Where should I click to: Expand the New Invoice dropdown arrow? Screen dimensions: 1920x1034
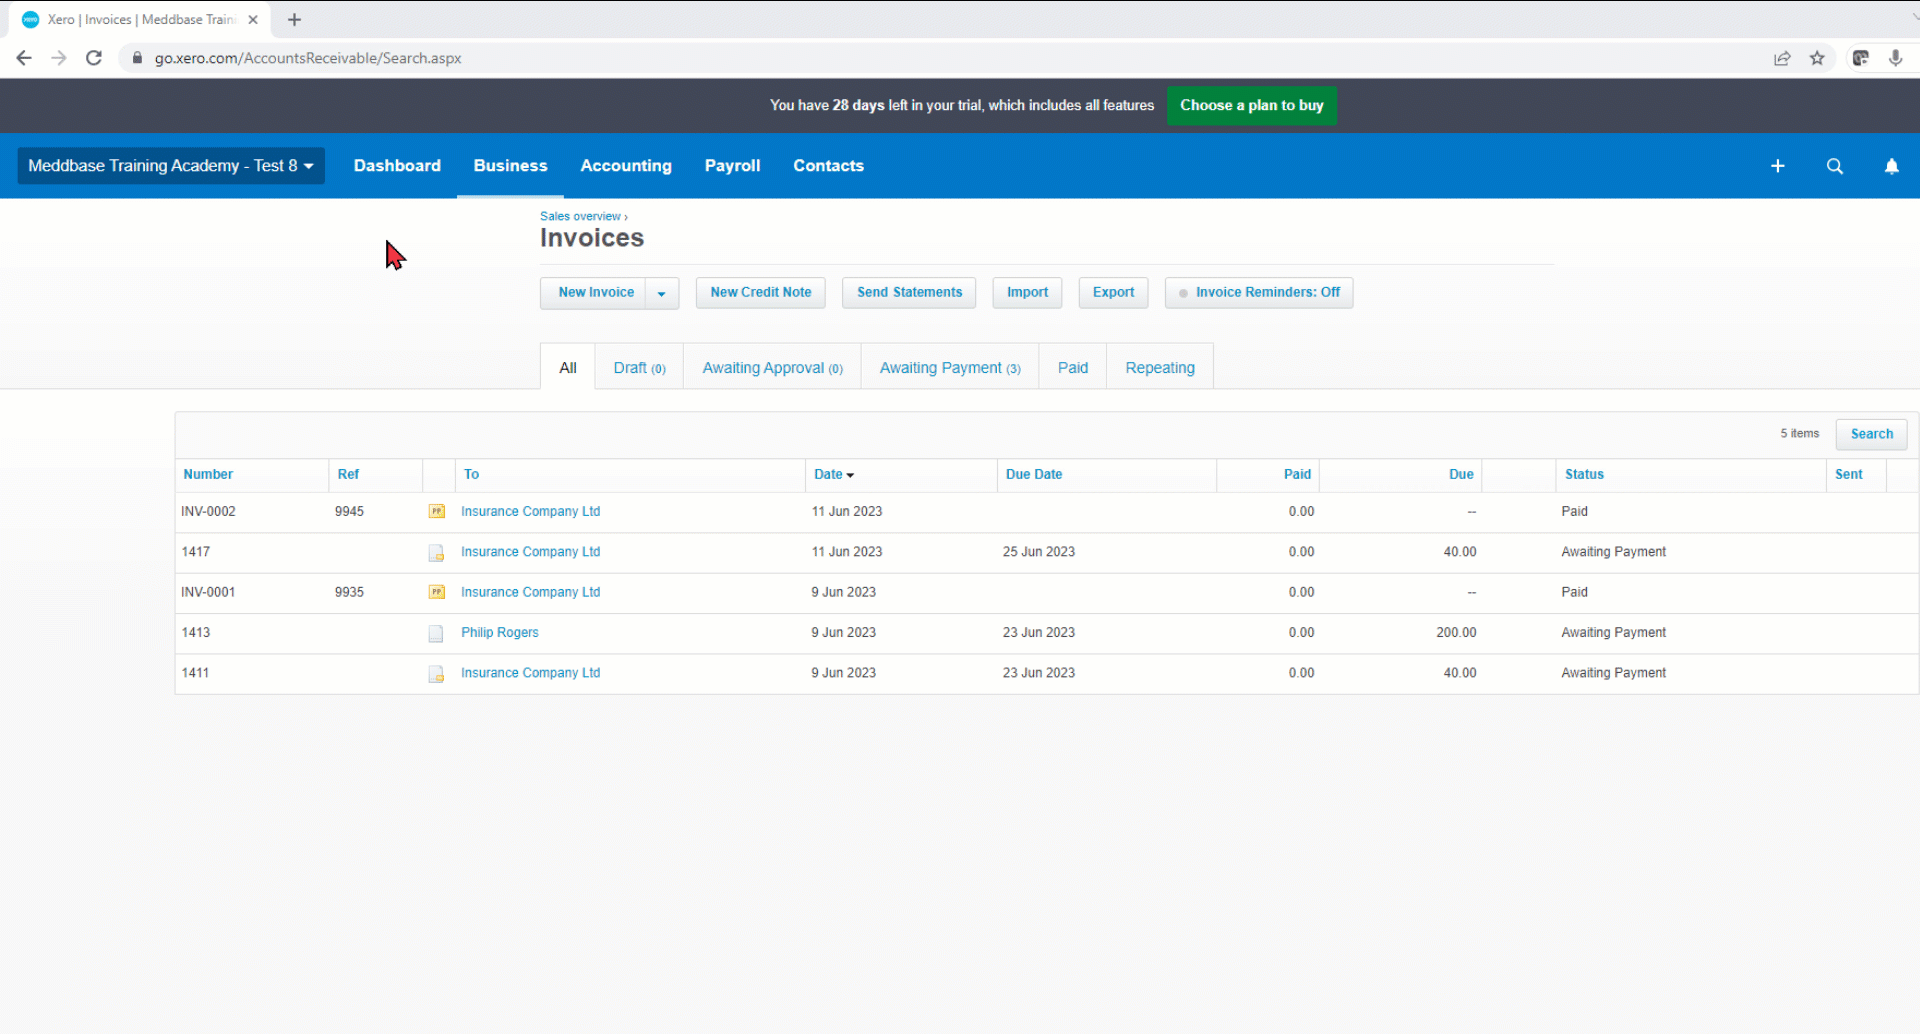point(662,293)
